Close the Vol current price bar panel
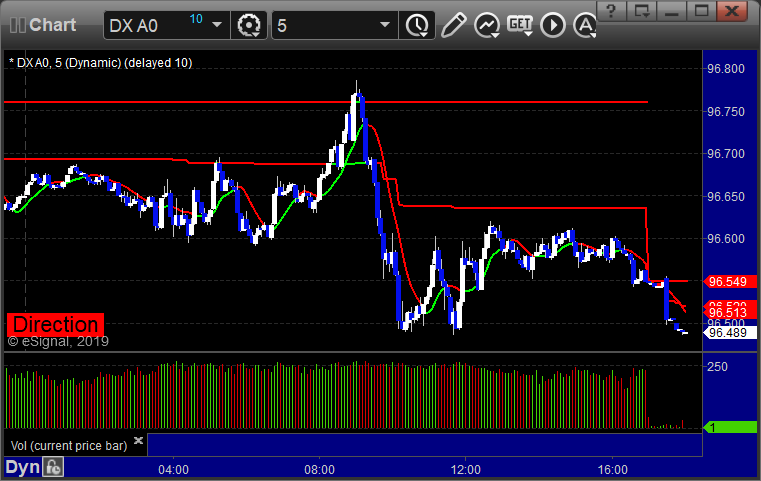 (x=138, y=440)
